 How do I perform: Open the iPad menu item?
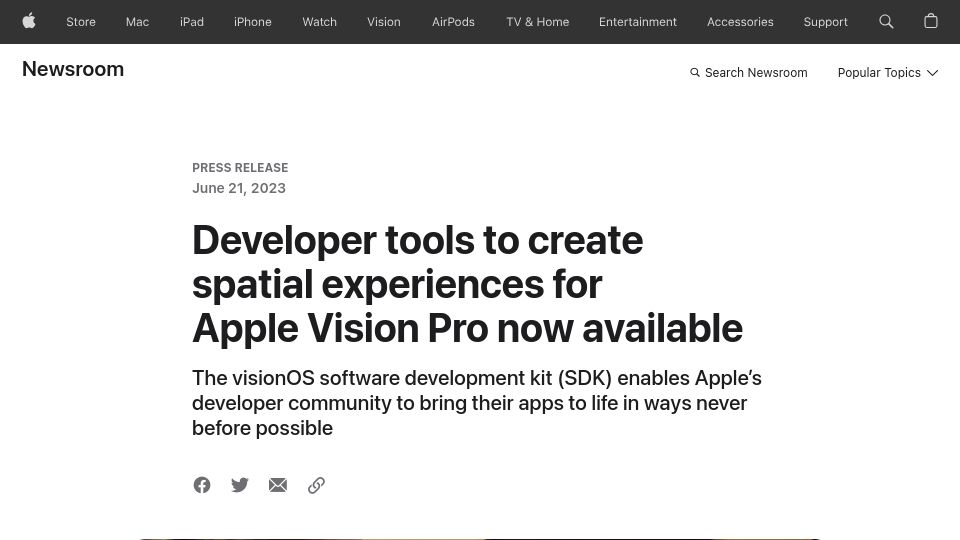tap(192, 22)
